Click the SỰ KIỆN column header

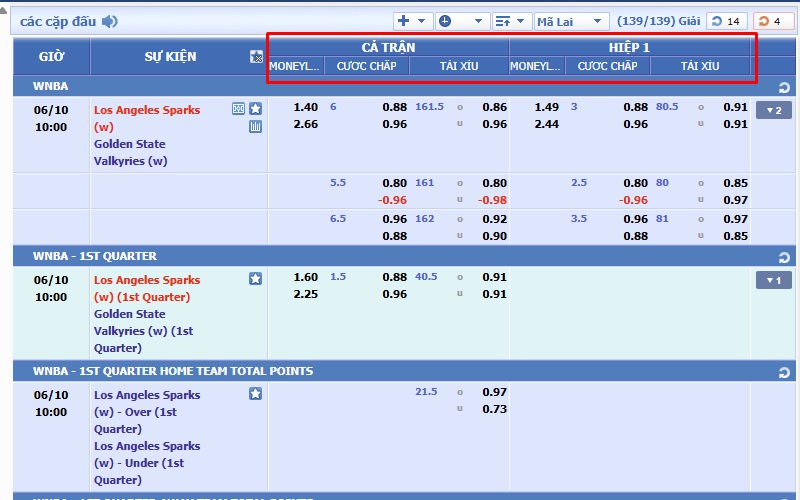tap(170, 56)
